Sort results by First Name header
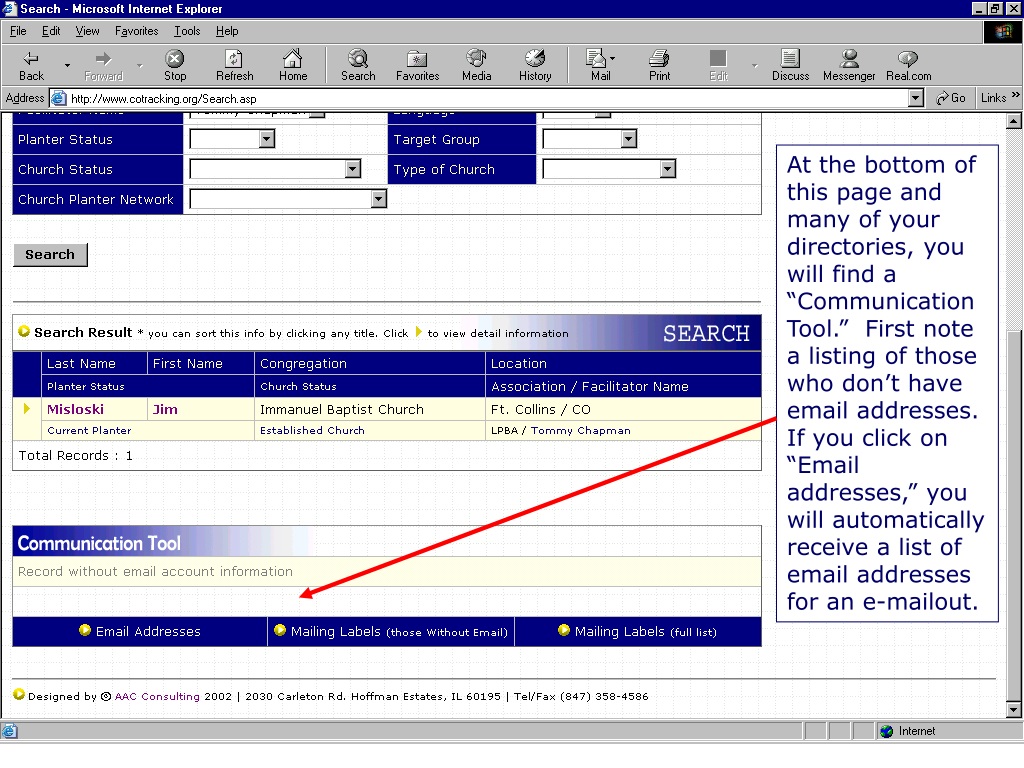The height and width of the screenshot is (768, 1024). (187, 363)
